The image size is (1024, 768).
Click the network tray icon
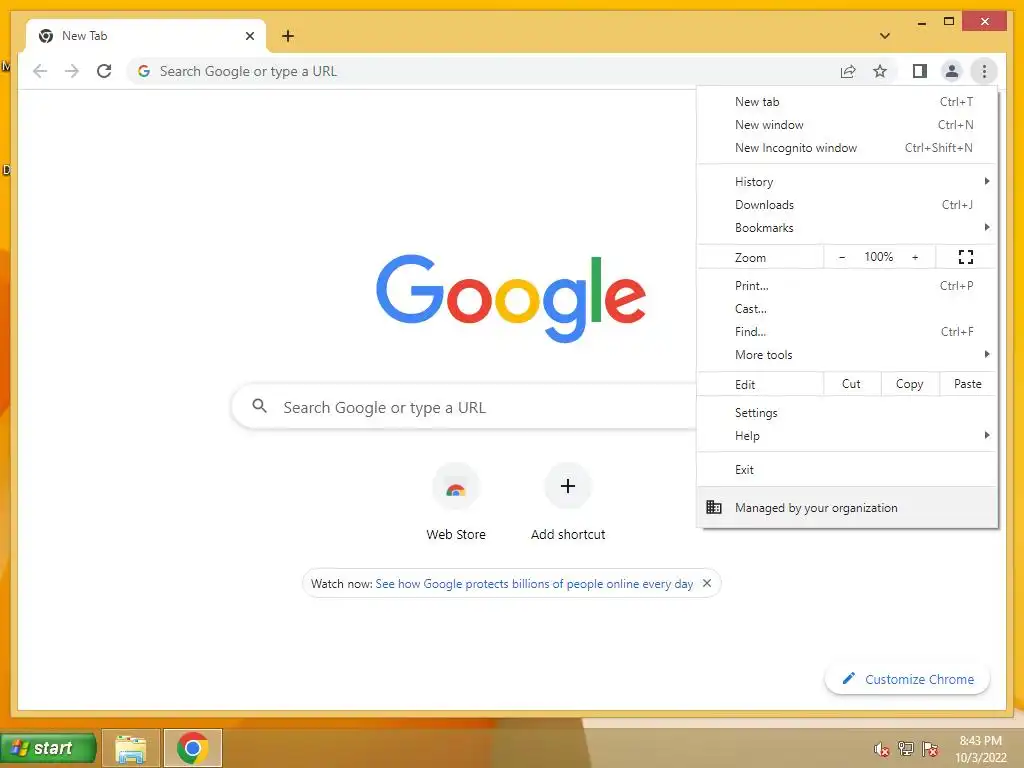point(906,748)
